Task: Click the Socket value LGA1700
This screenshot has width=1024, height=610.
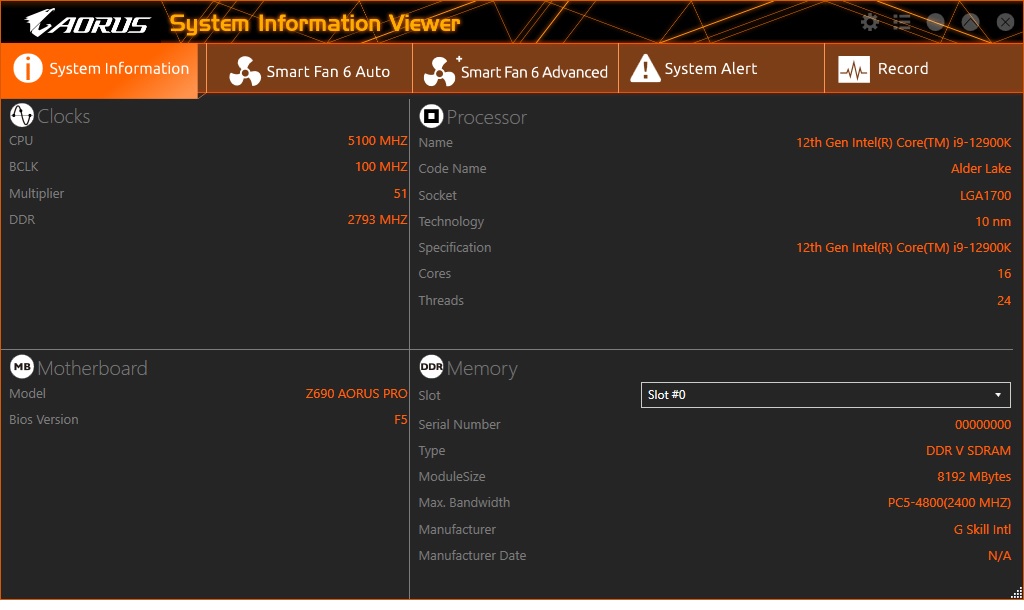Action: pyautogui.click(x=985, y=195)
